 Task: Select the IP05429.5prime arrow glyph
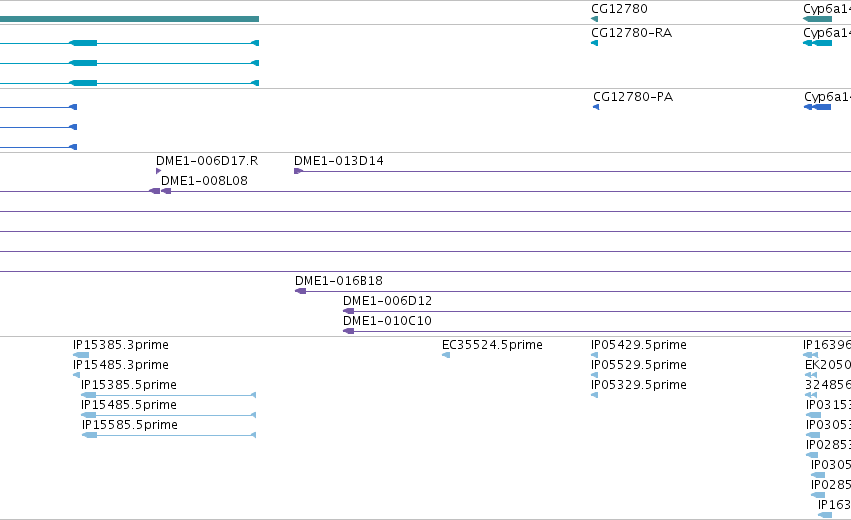click(x=595, y=355)
